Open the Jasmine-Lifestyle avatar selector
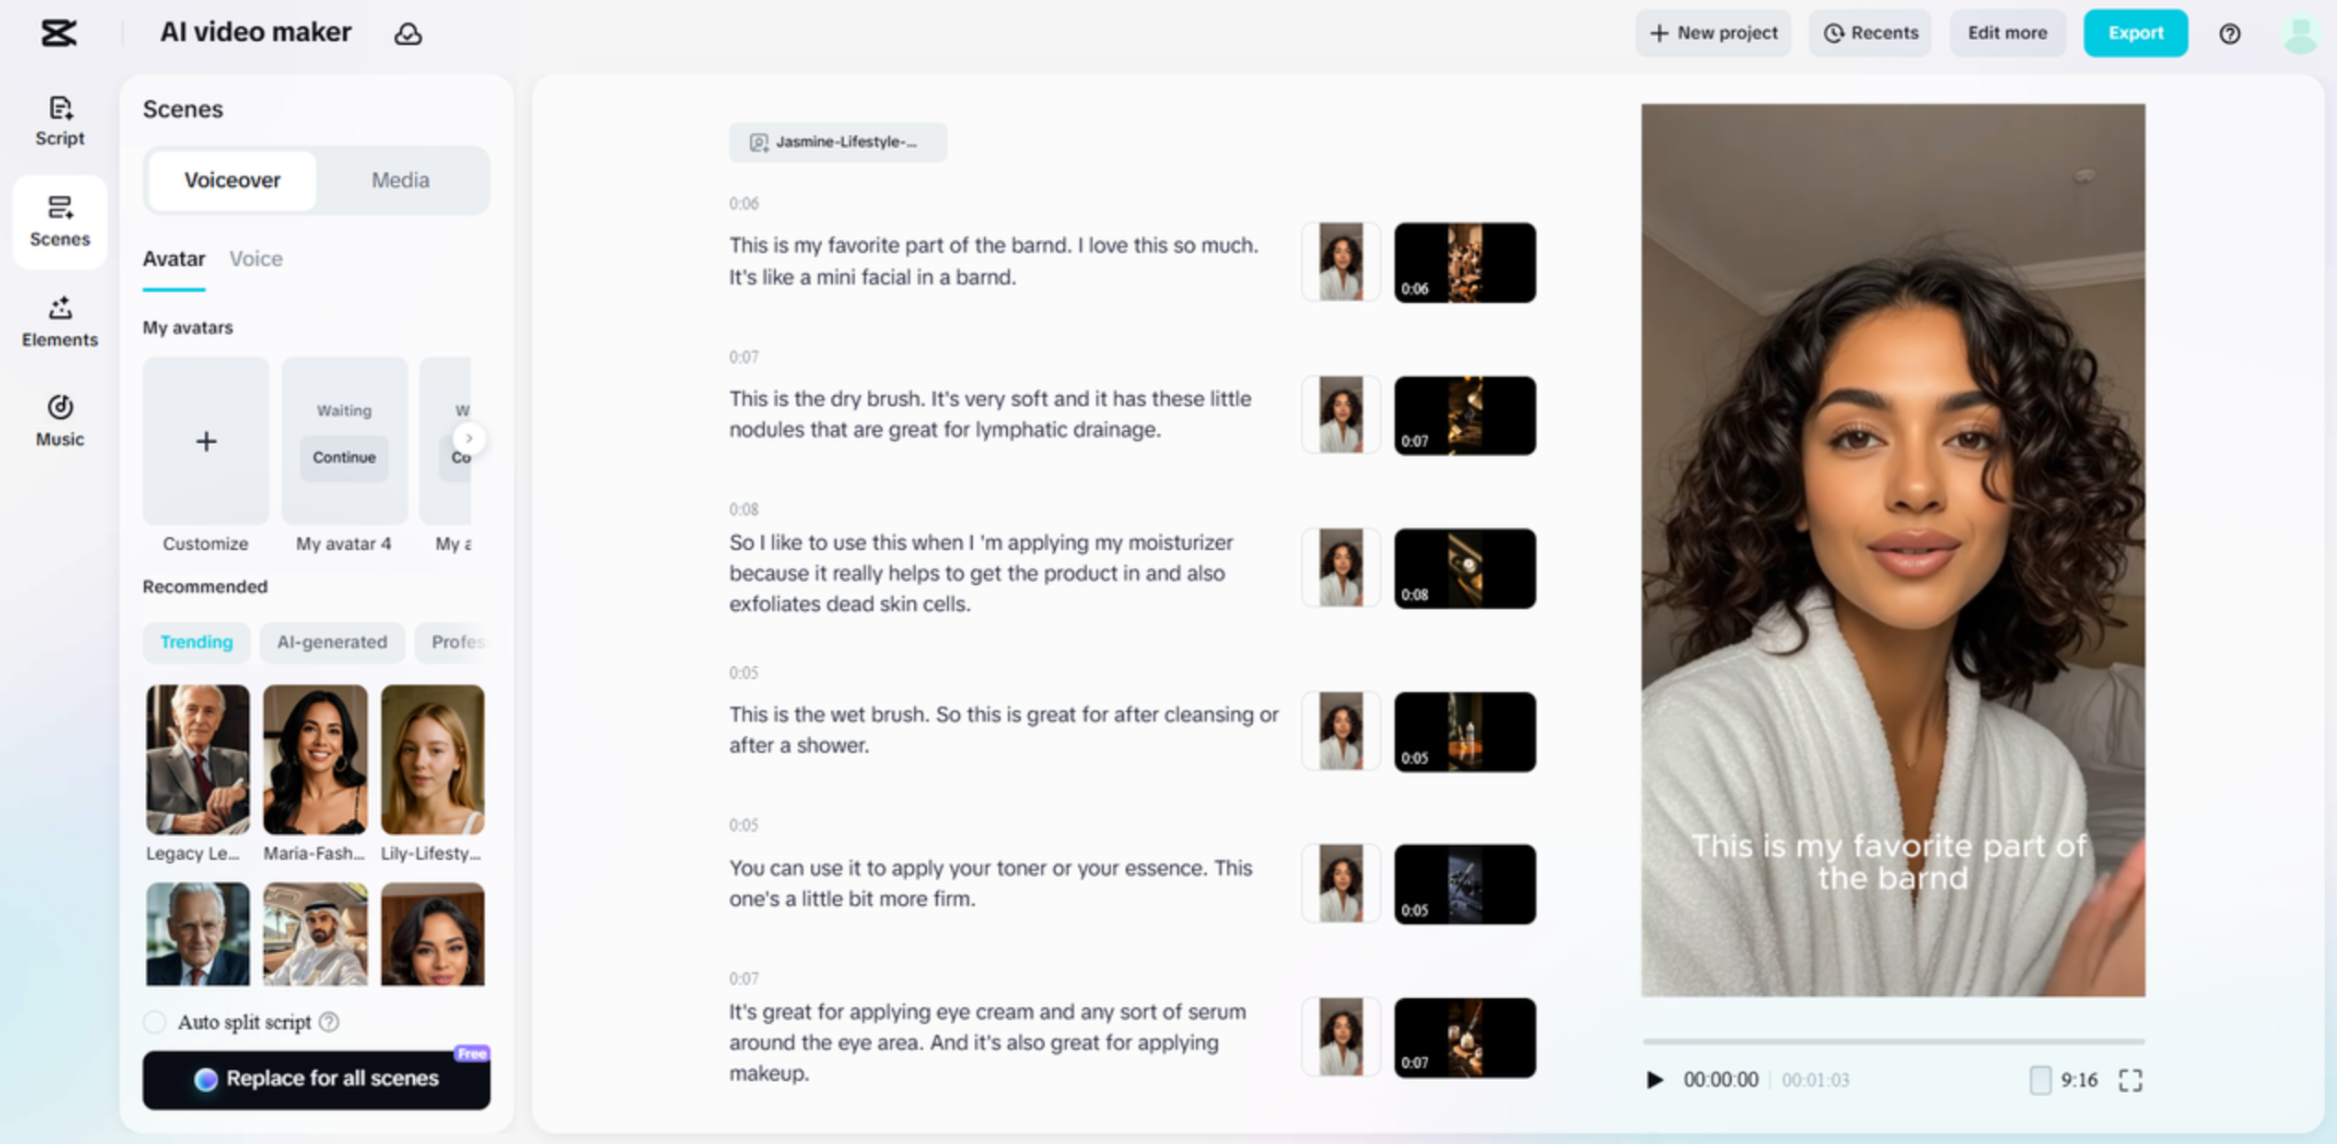Viewport: 2337px width, 1144px height. coord(838,142)
